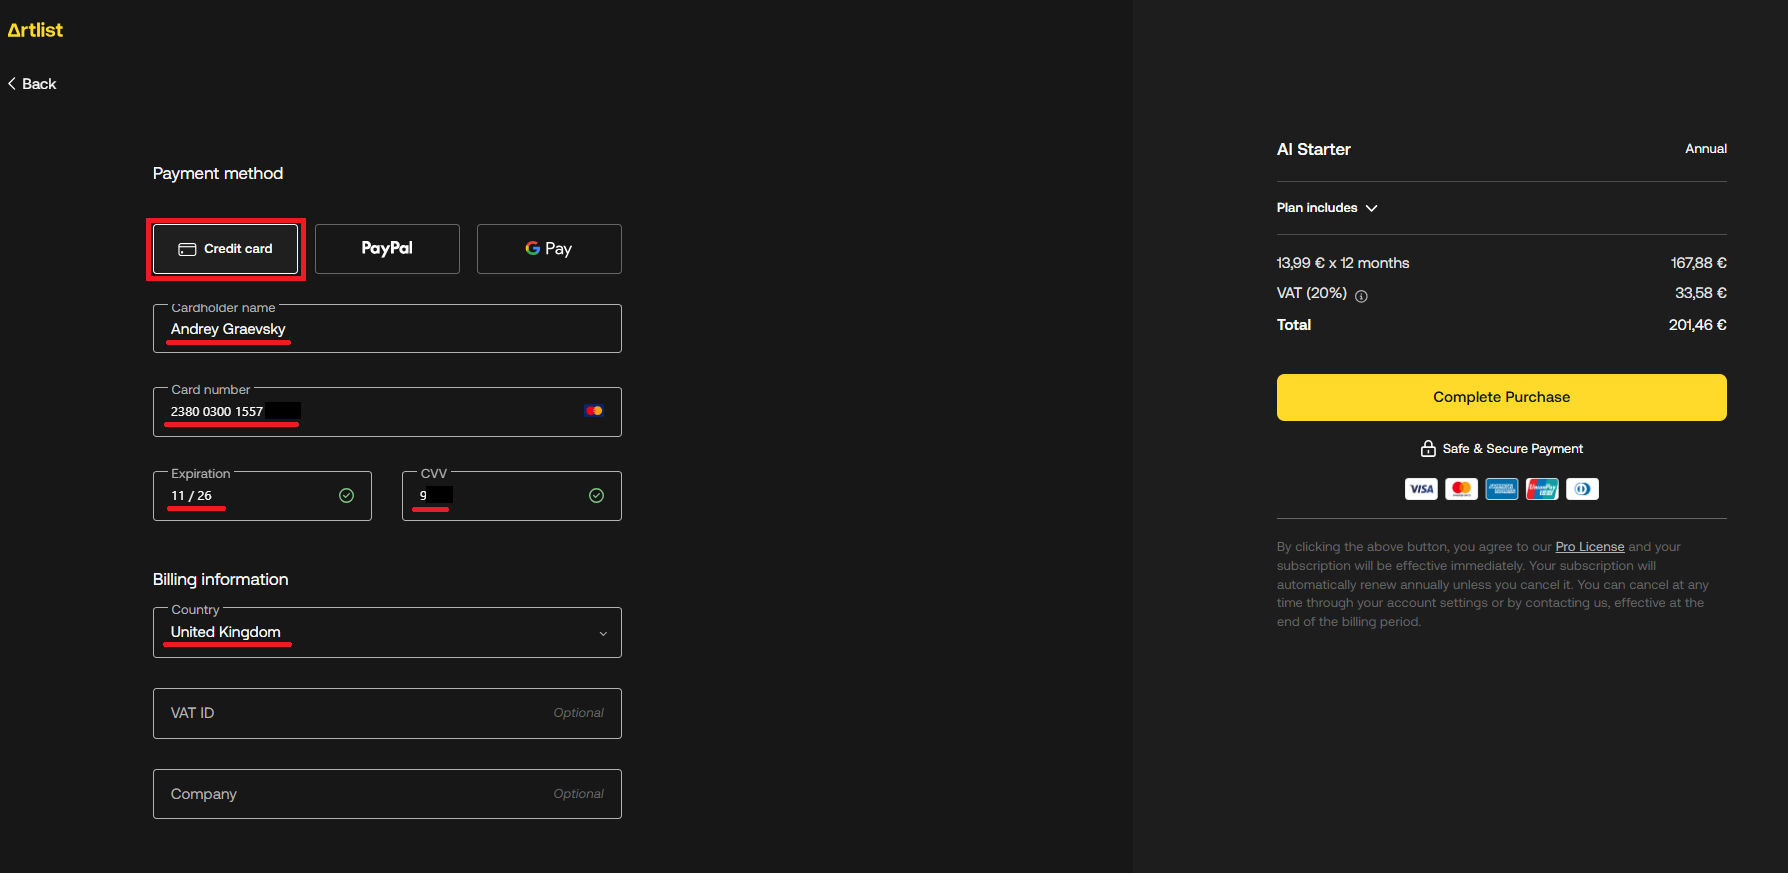Click the VAT info icon
This screenshot has height=873, width=1788.
point(1361,296)
